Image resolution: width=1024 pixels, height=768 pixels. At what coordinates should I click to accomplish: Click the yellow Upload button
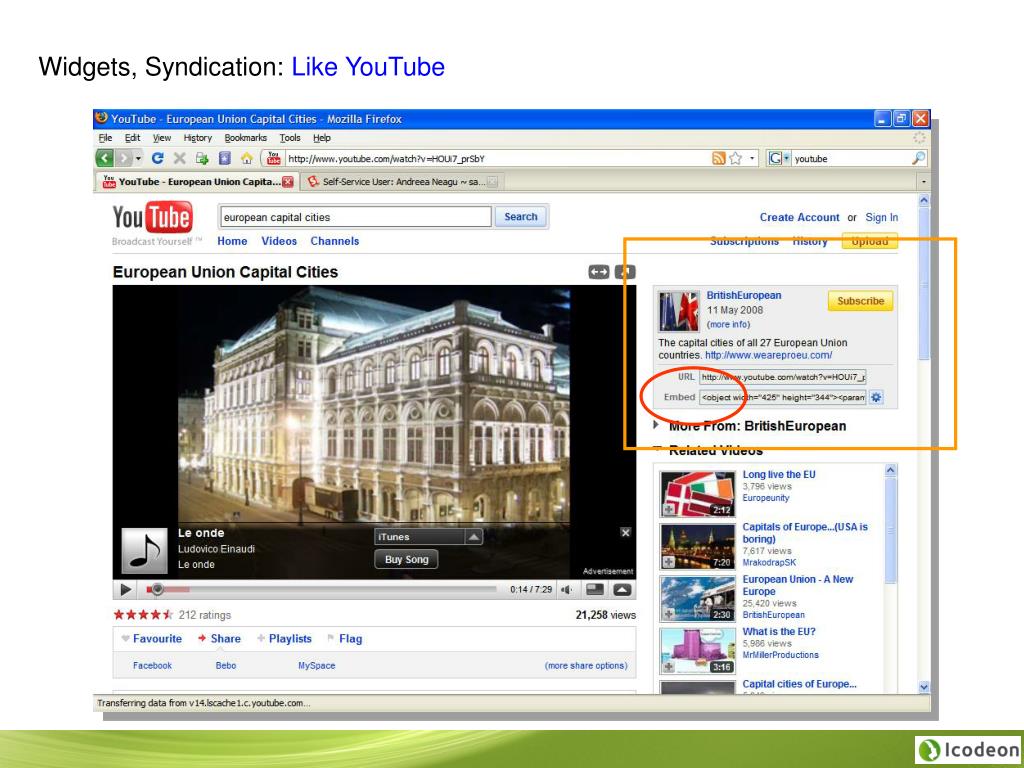870,241
